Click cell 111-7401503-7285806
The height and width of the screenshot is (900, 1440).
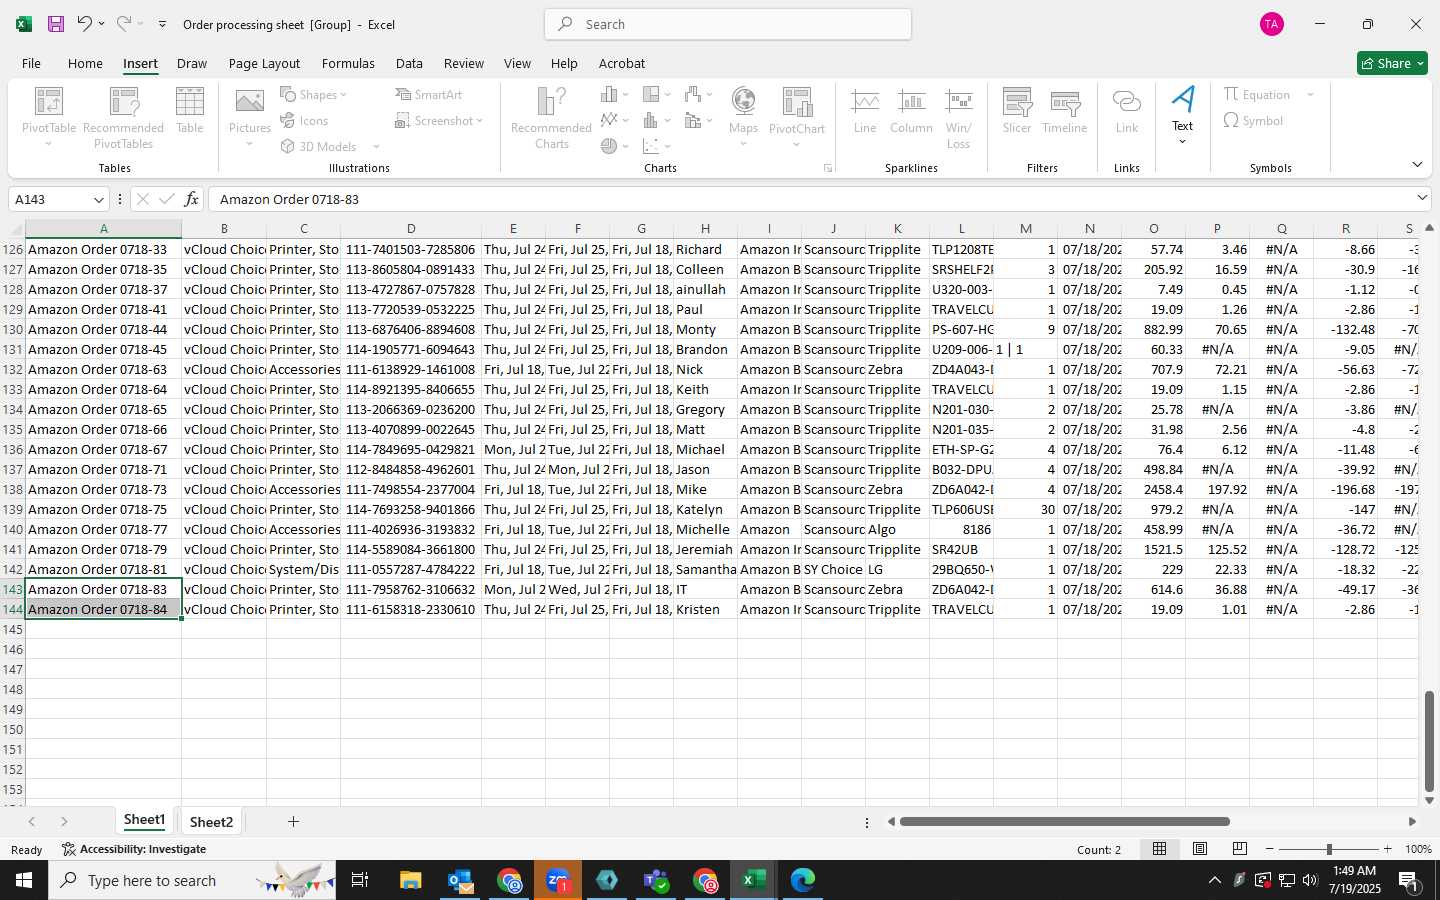[410, 249]
